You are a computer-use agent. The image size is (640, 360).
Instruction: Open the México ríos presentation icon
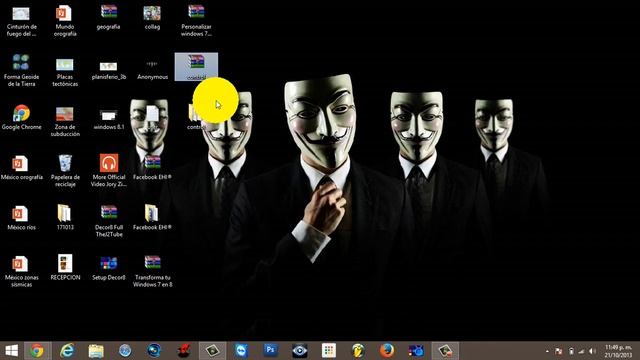(21, 218)
